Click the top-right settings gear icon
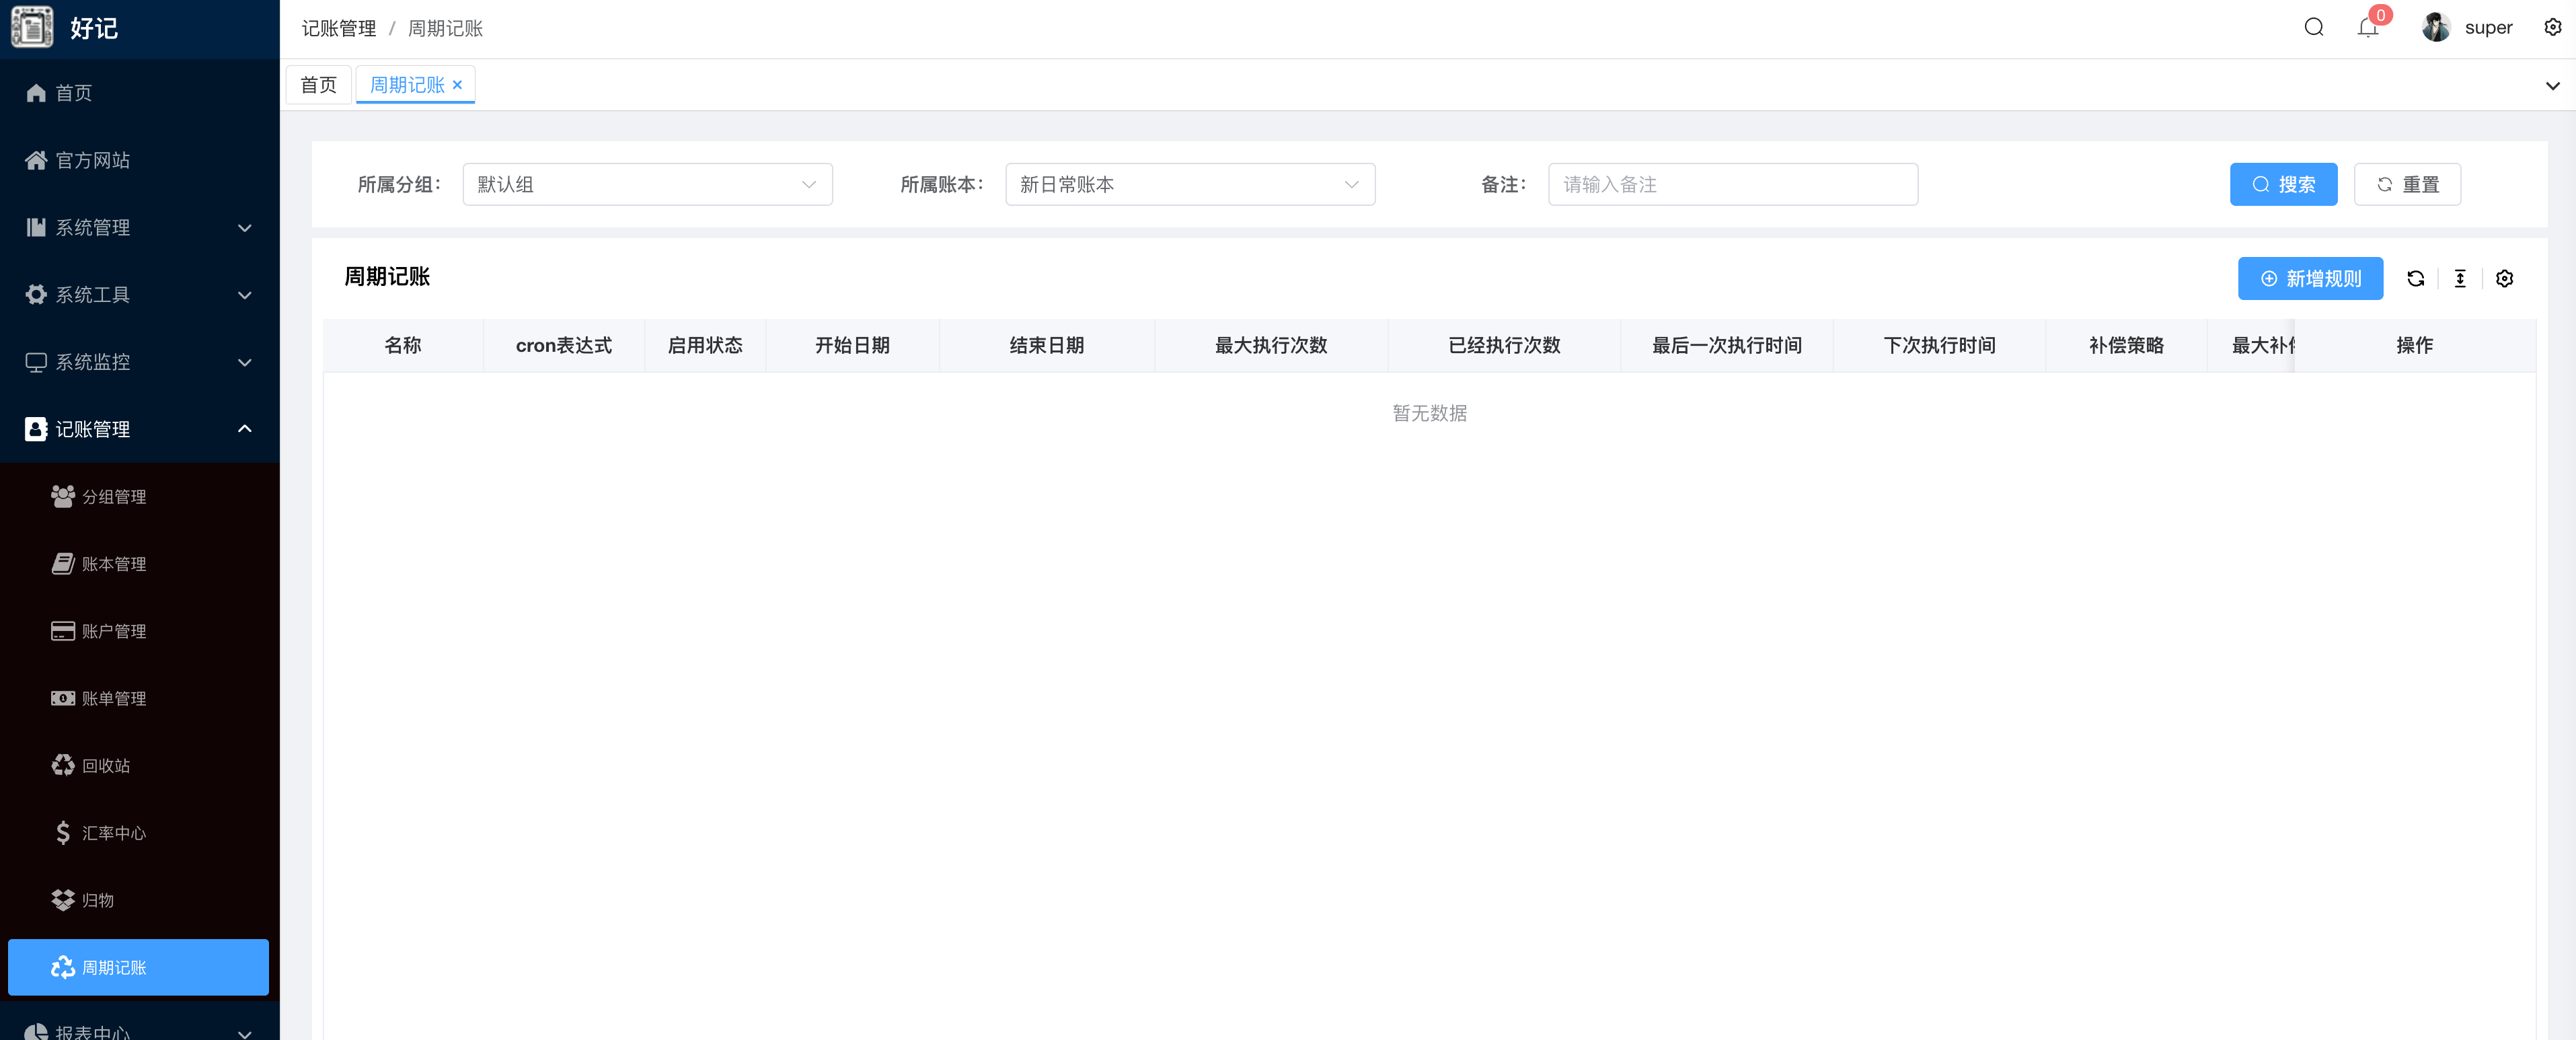 tap(2552, 27)
